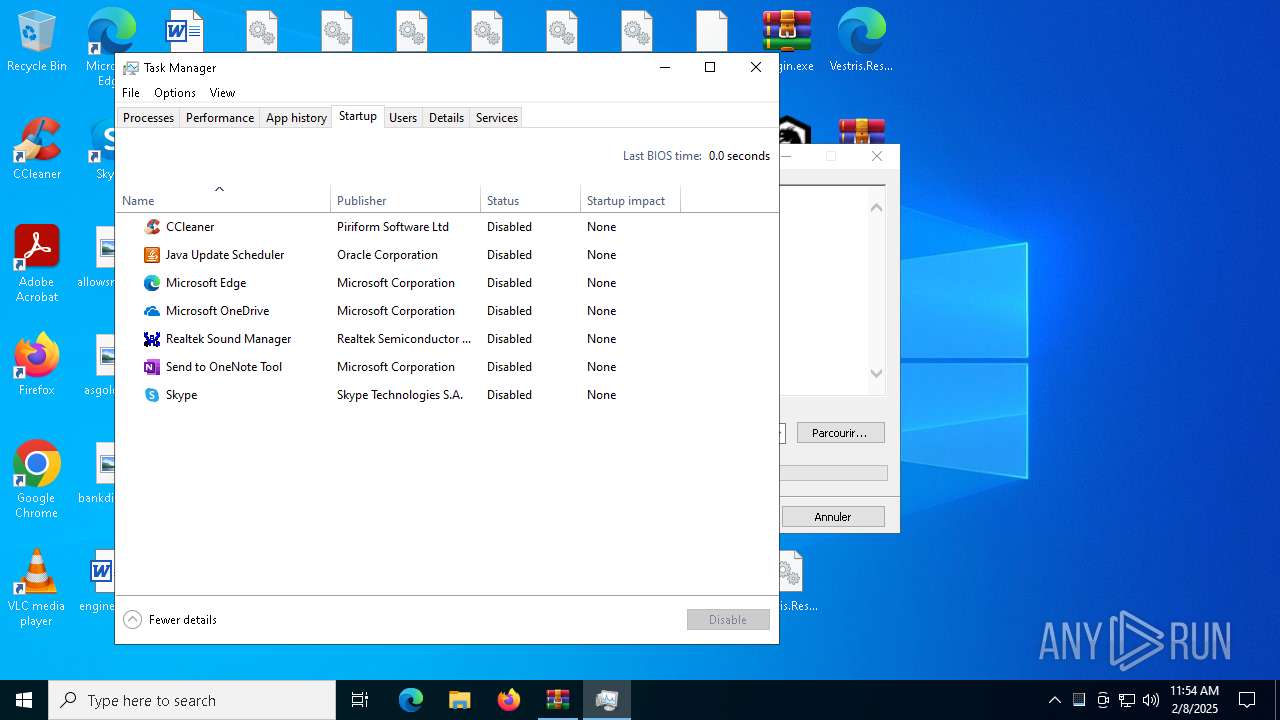Open the Google Chrome desktop shortcut
1280x720 pixels.
point(37,480)
